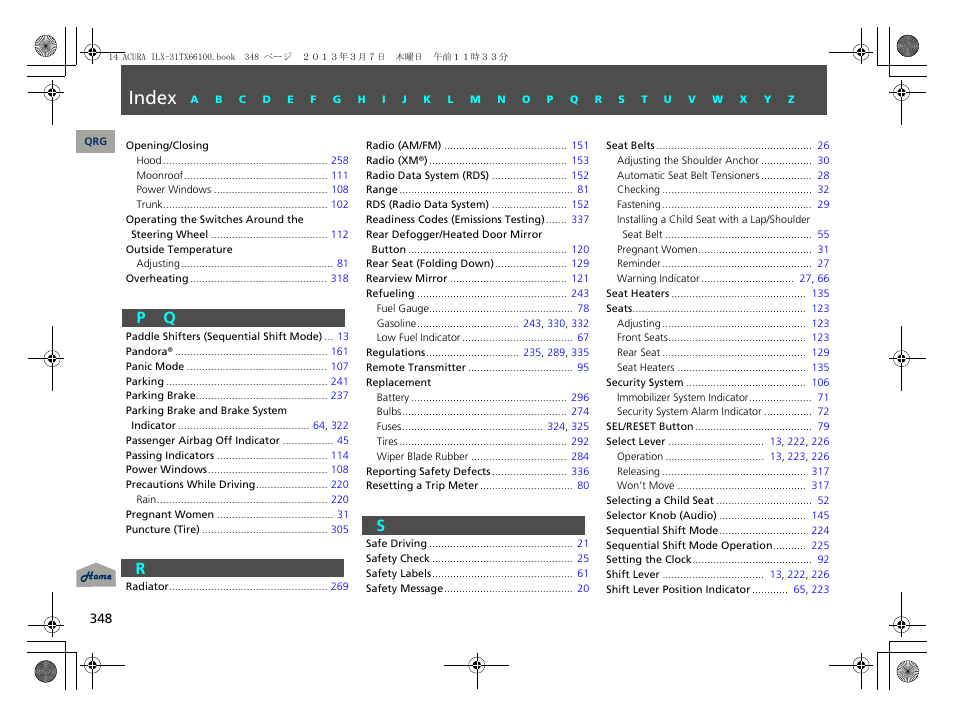
Task: Jump to index letter M
Action: click(475, 99)
